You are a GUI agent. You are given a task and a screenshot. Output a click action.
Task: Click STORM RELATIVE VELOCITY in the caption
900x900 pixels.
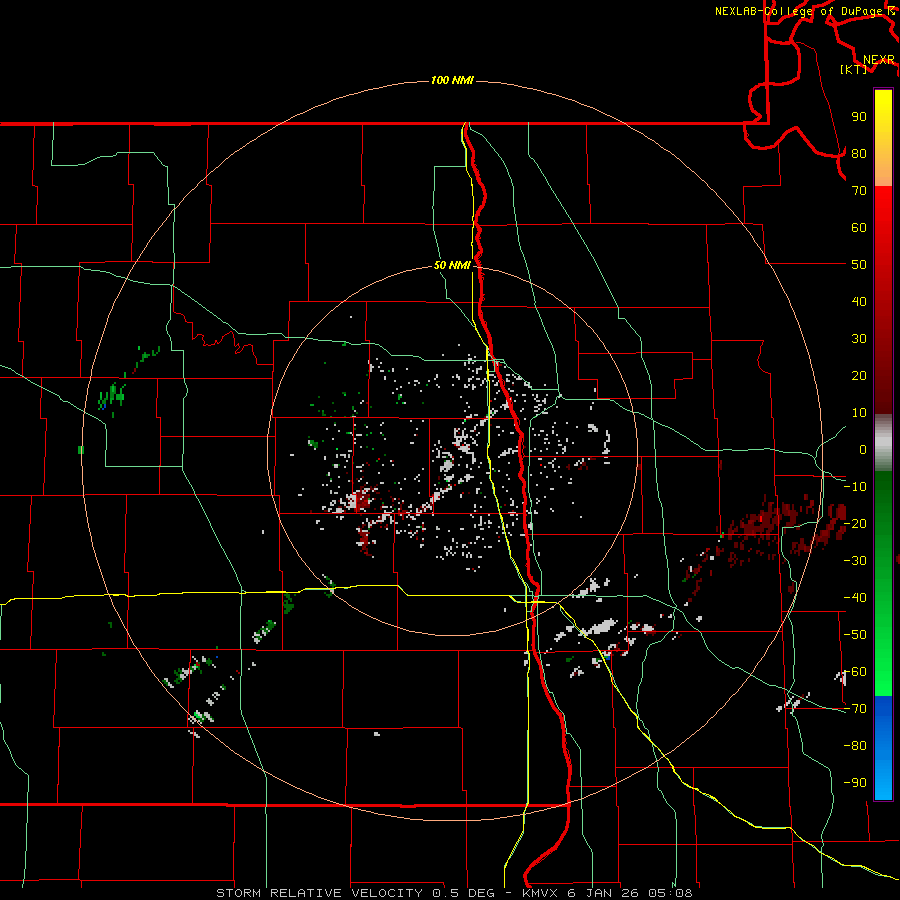click(x=321, y=893)
